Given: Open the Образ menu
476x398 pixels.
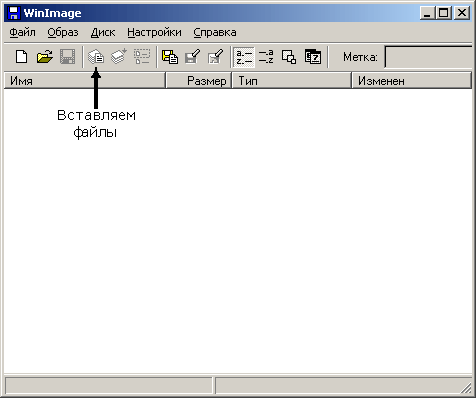Looking at the screenshot, I should click(63, 32).
